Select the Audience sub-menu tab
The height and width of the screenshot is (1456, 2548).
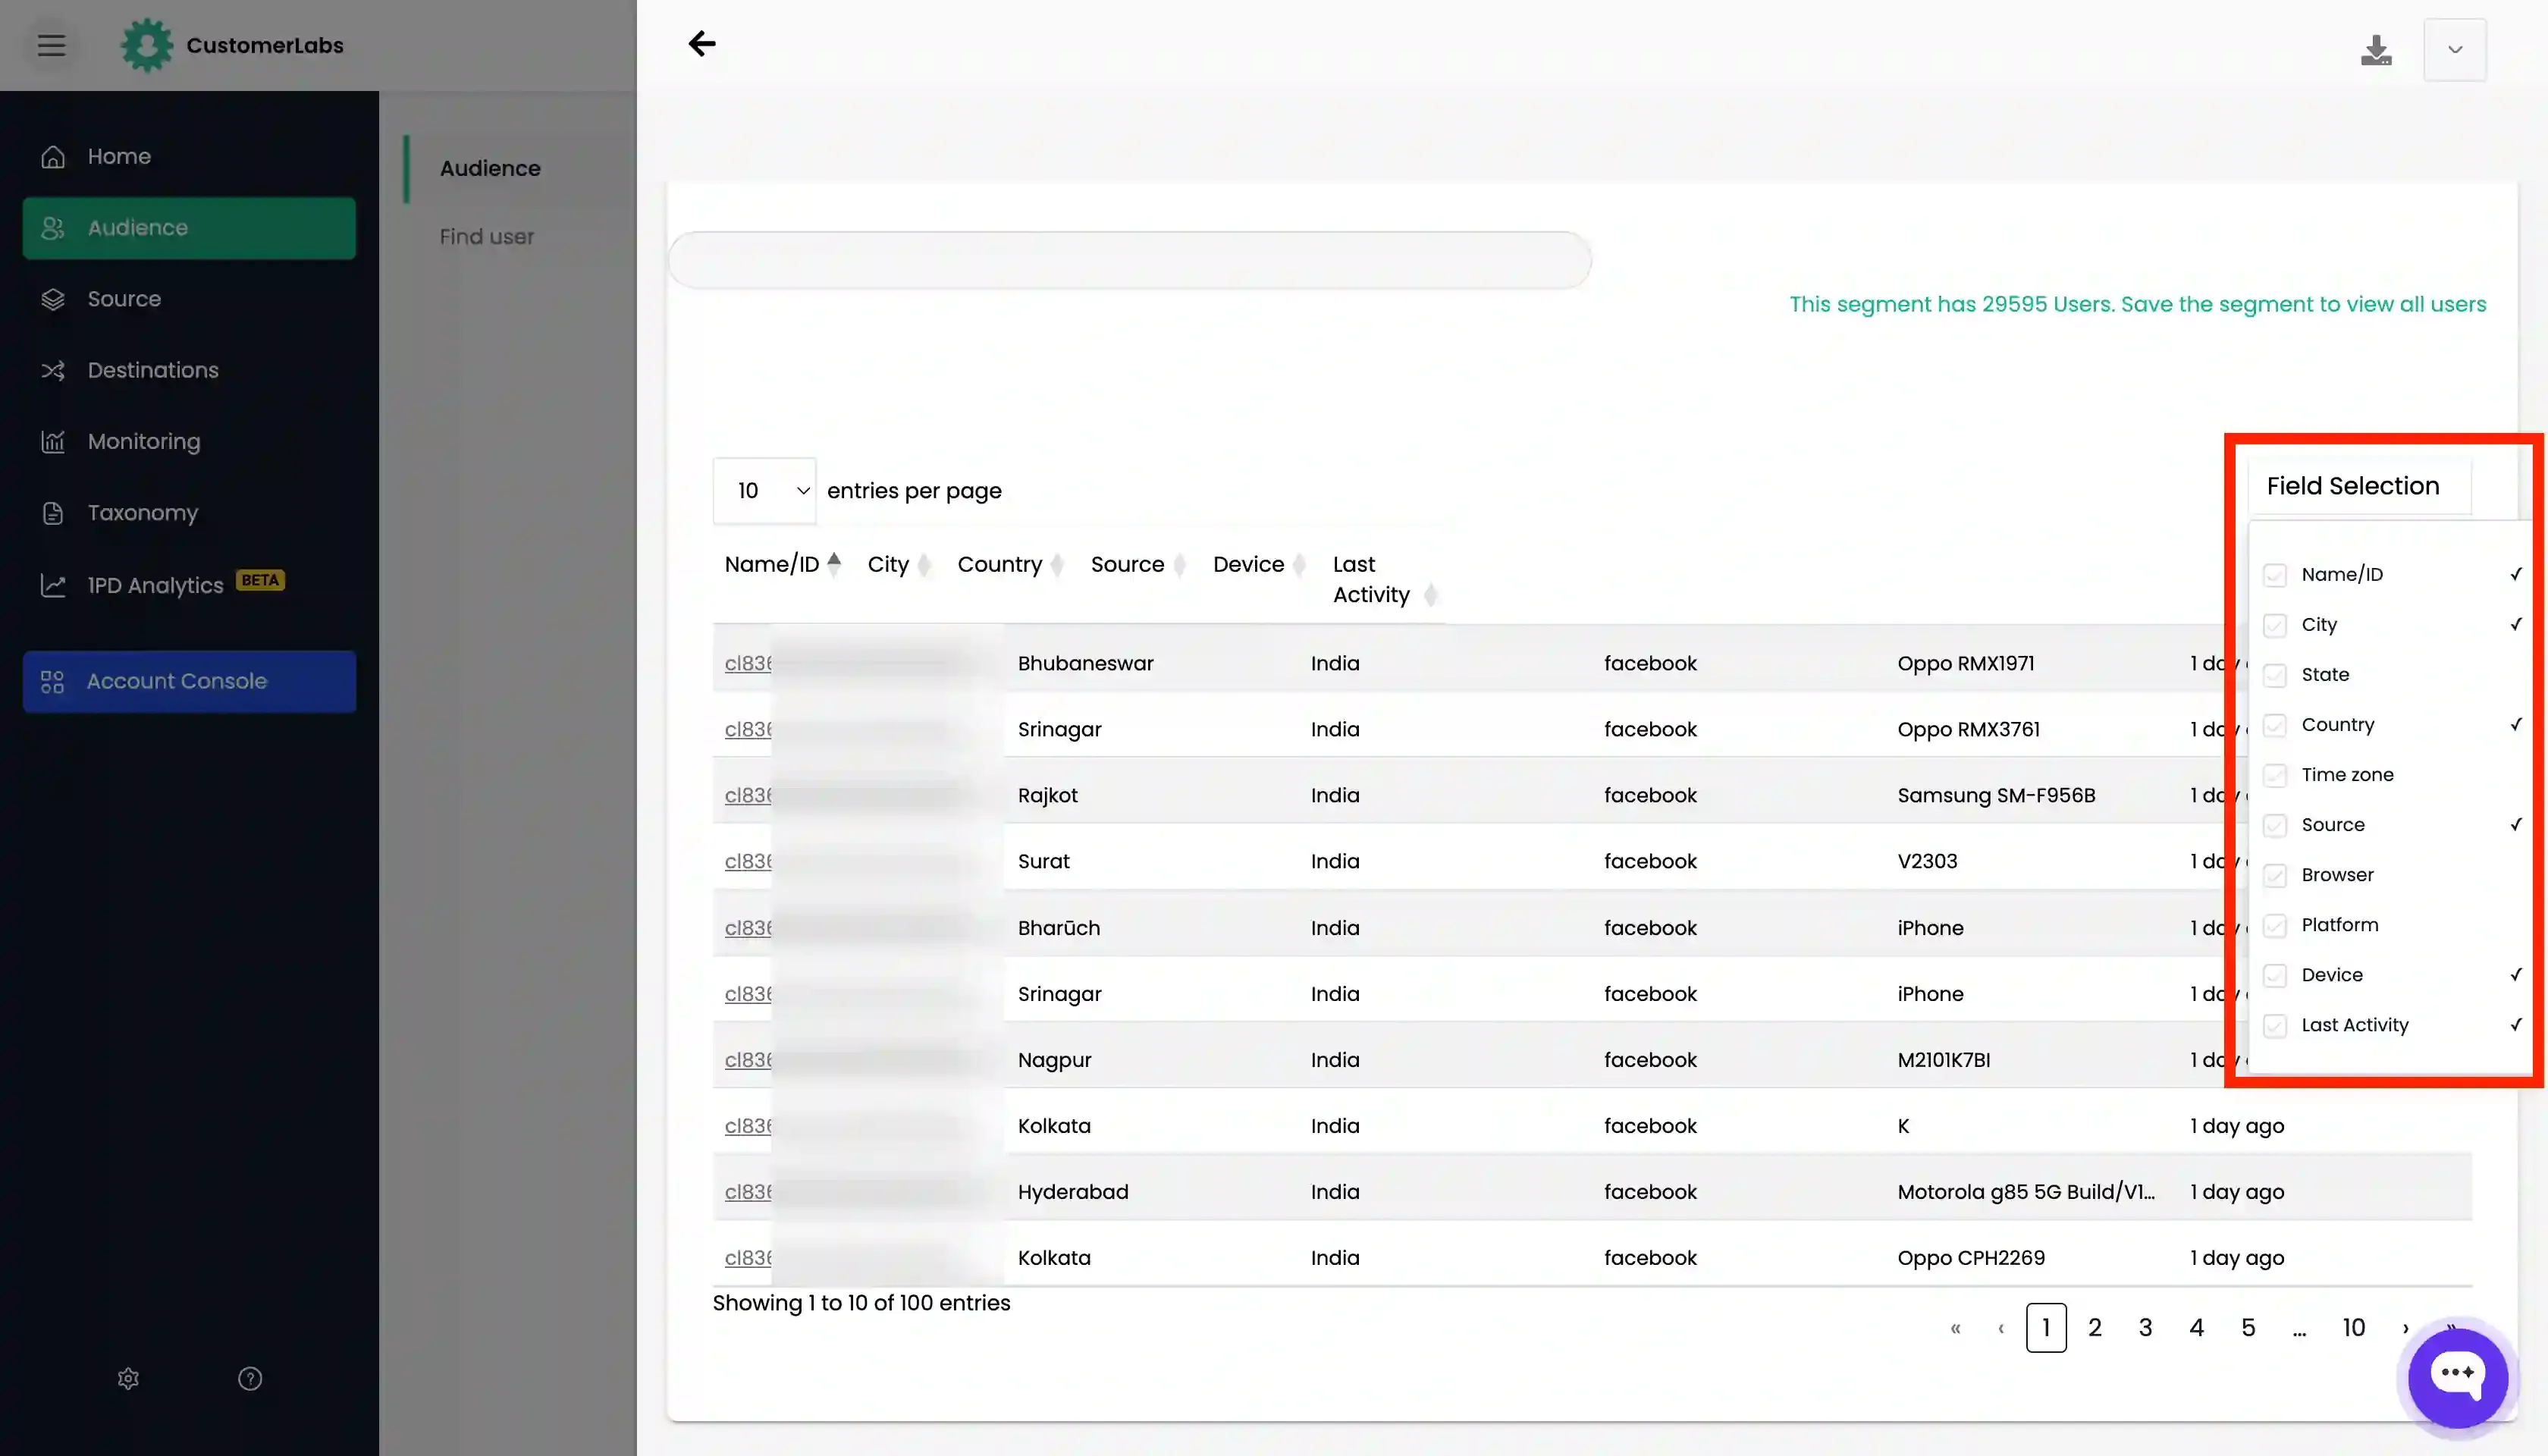490,168
